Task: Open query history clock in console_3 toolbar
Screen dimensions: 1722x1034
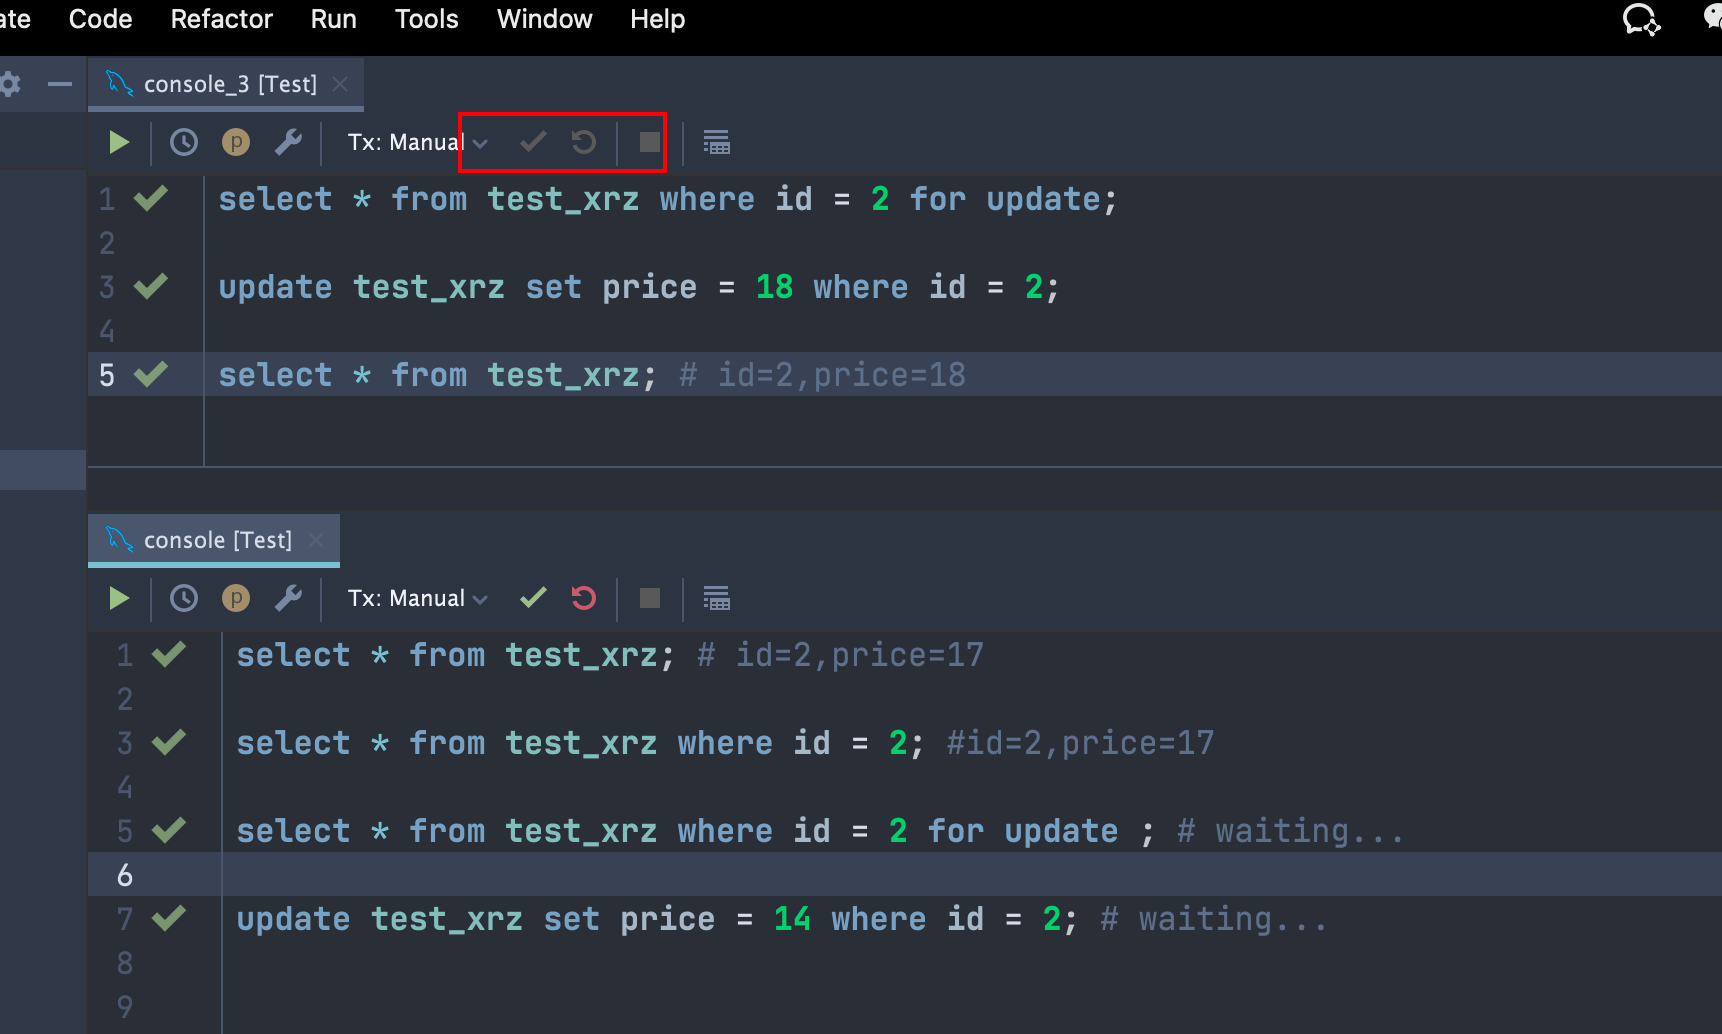Action: (184, 143)
